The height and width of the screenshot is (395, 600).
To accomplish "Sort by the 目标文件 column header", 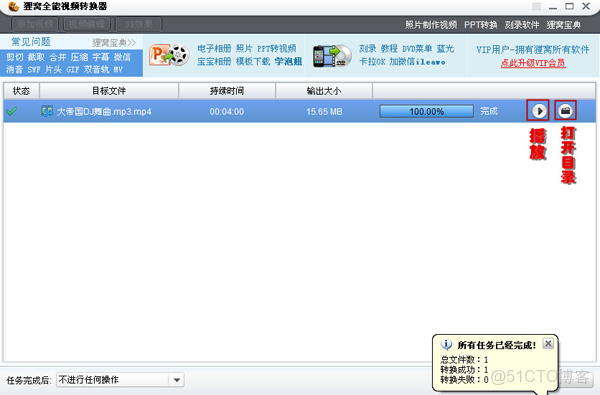I will [x=109, y=91].
